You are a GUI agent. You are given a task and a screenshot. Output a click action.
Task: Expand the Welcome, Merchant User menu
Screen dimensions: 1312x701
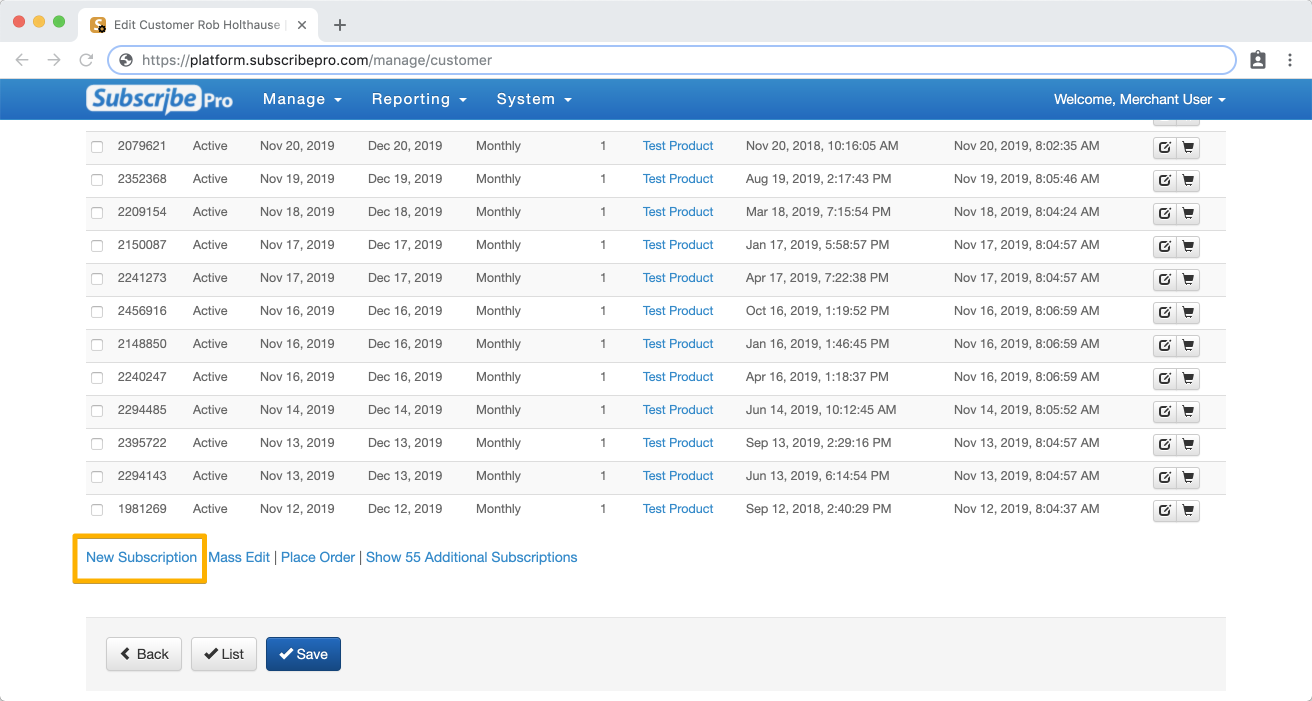(1140, 99)
